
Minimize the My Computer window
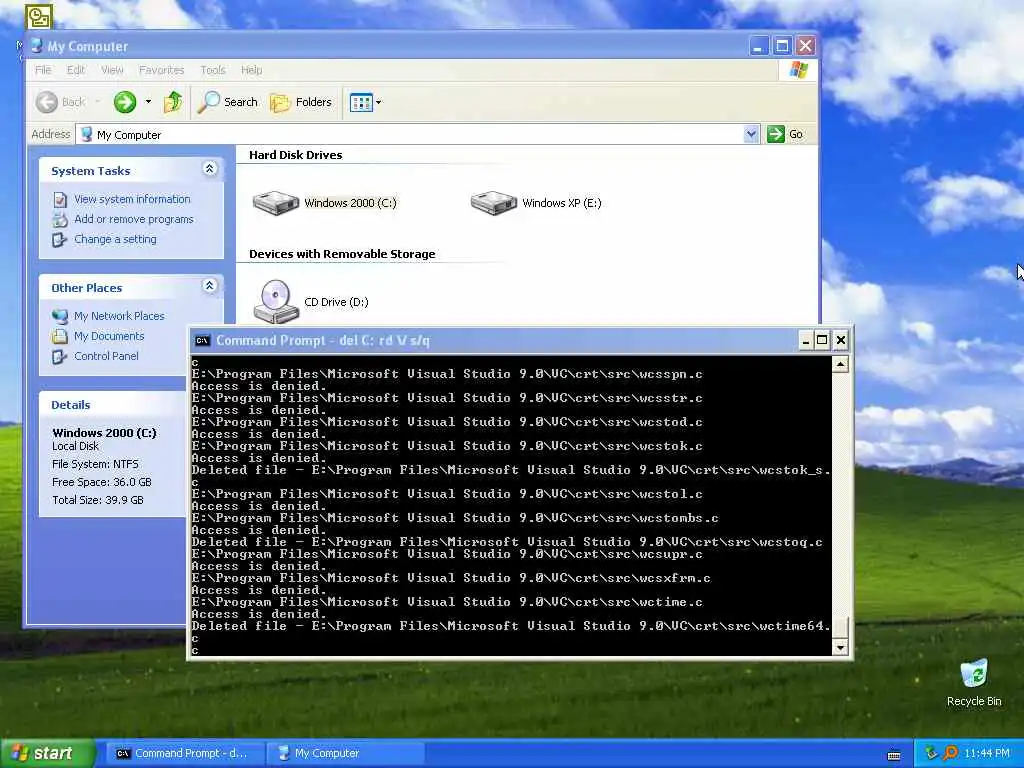pos(758,46)
